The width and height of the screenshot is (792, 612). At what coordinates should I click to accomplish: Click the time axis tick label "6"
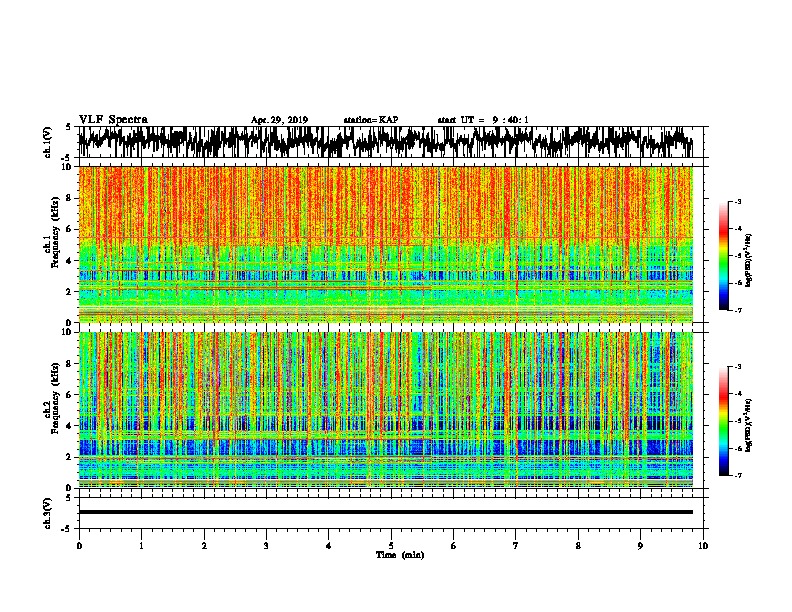pos(454,546)
